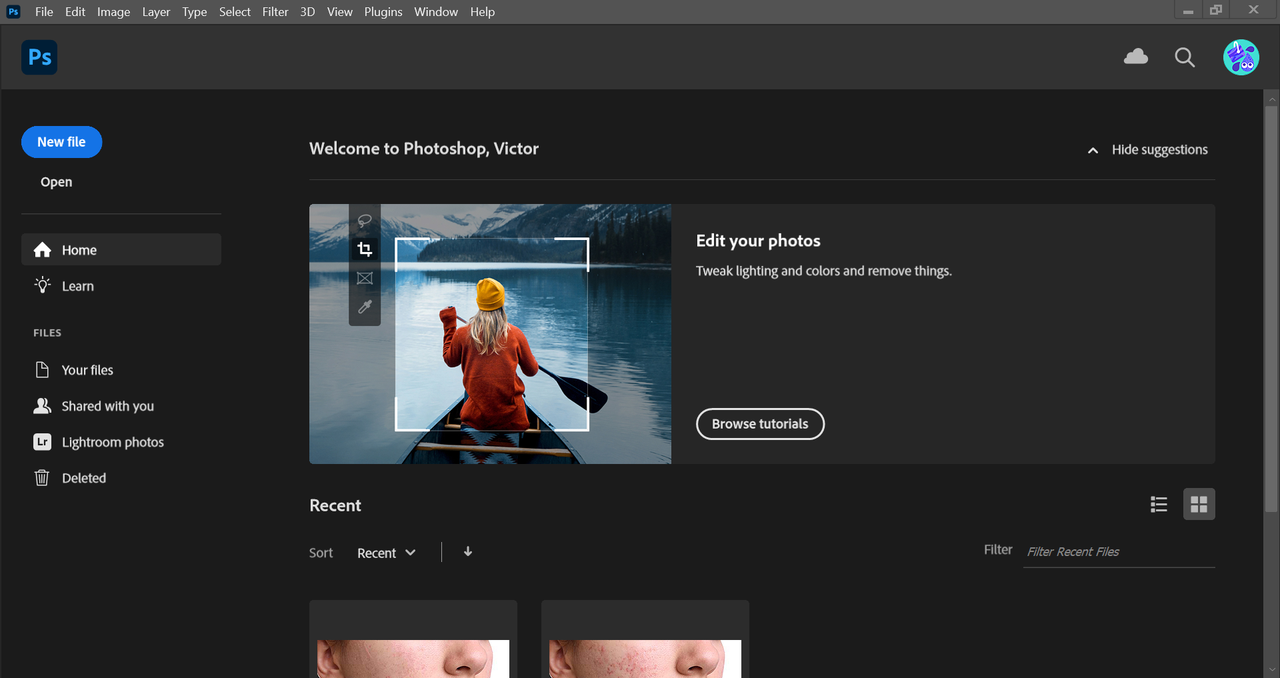
Task: Open the user profile avatar
Action: [1241, 57]
